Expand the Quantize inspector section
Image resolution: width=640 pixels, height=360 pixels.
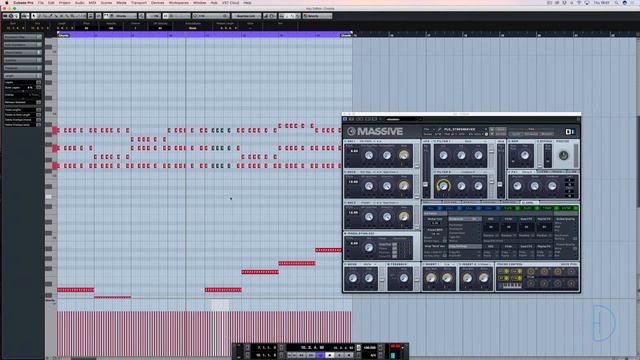[22, 60]
